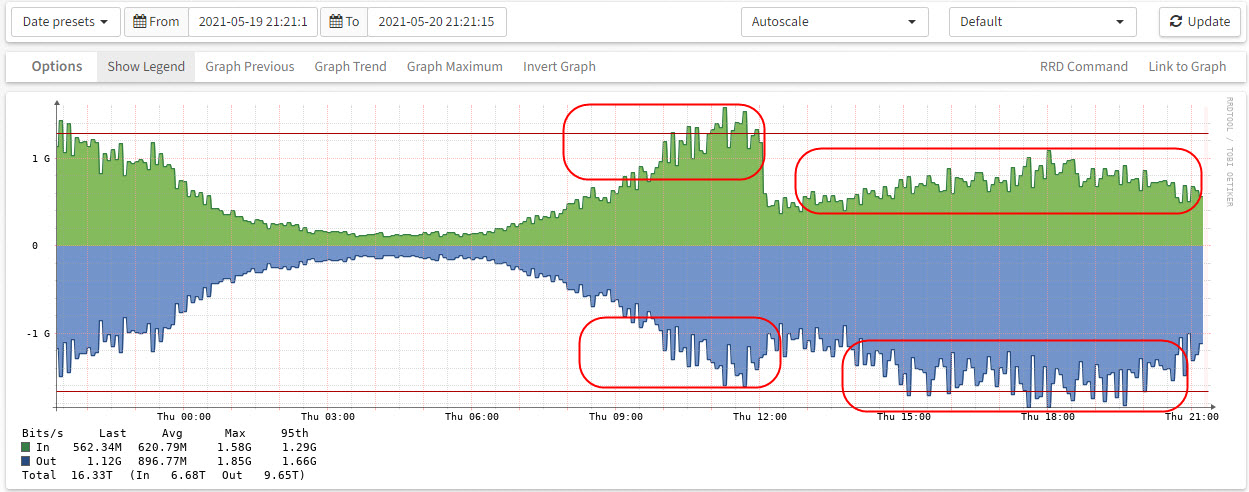Click the refresh icon on Update button

(x=1176, y=22)
